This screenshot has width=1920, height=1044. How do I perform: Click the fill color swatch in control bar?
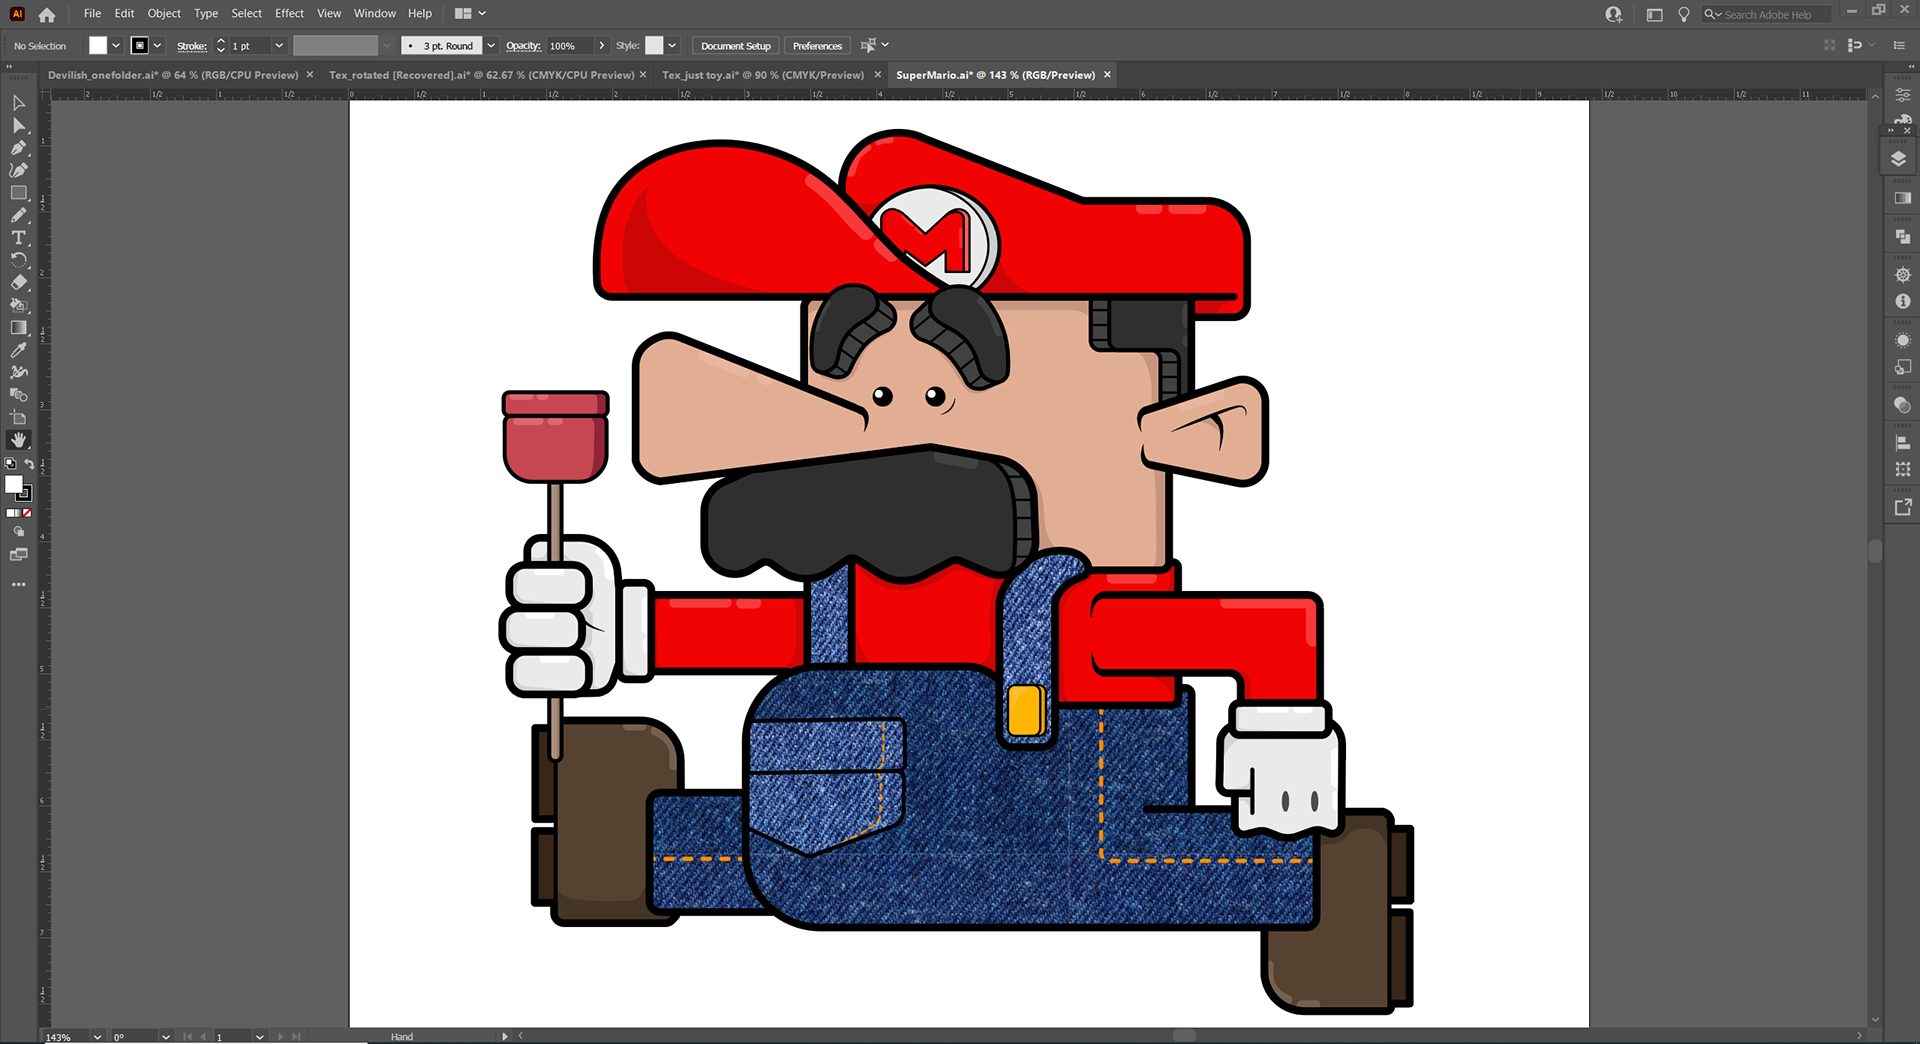[x=97, y=46]
